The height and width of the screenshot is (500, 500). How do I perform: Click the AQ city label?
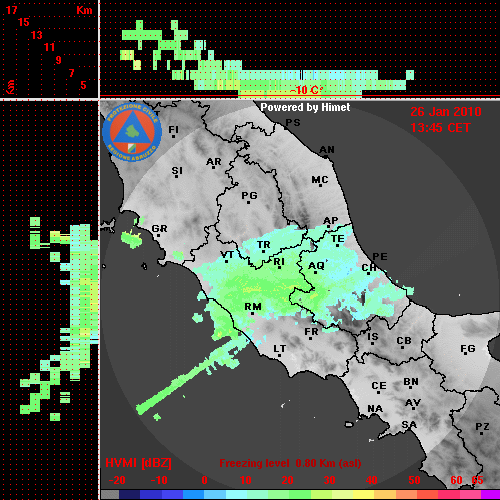316,266
